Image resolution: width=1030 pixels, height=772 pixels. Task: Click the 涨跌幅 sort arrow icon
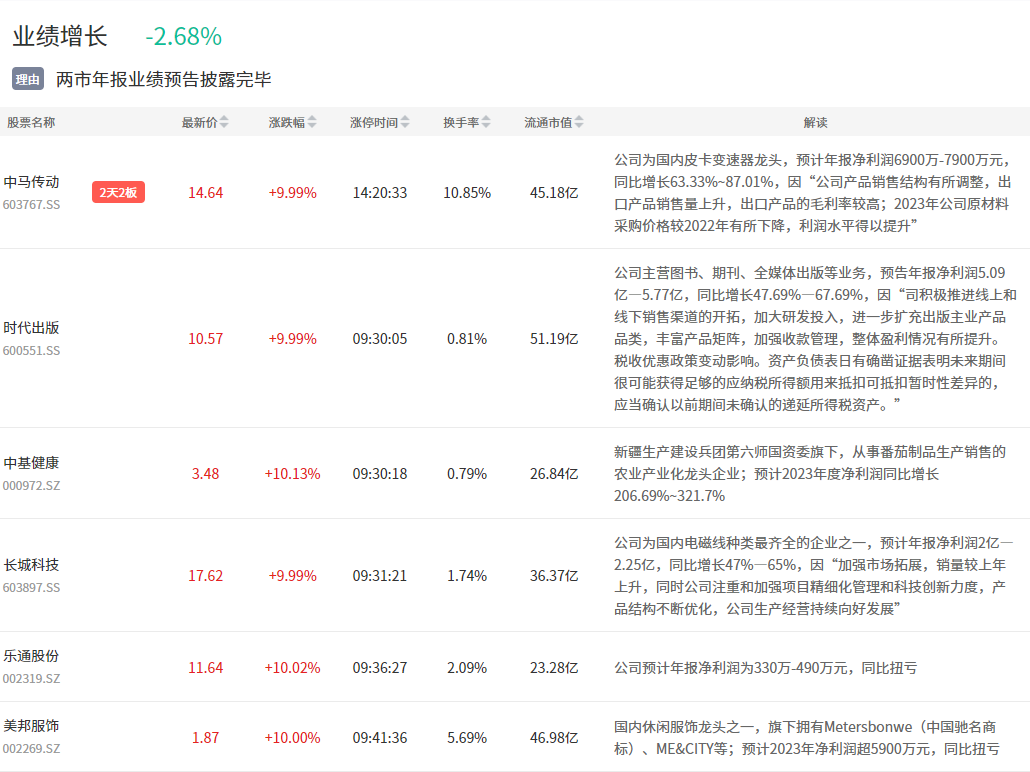tap(312, 122)
